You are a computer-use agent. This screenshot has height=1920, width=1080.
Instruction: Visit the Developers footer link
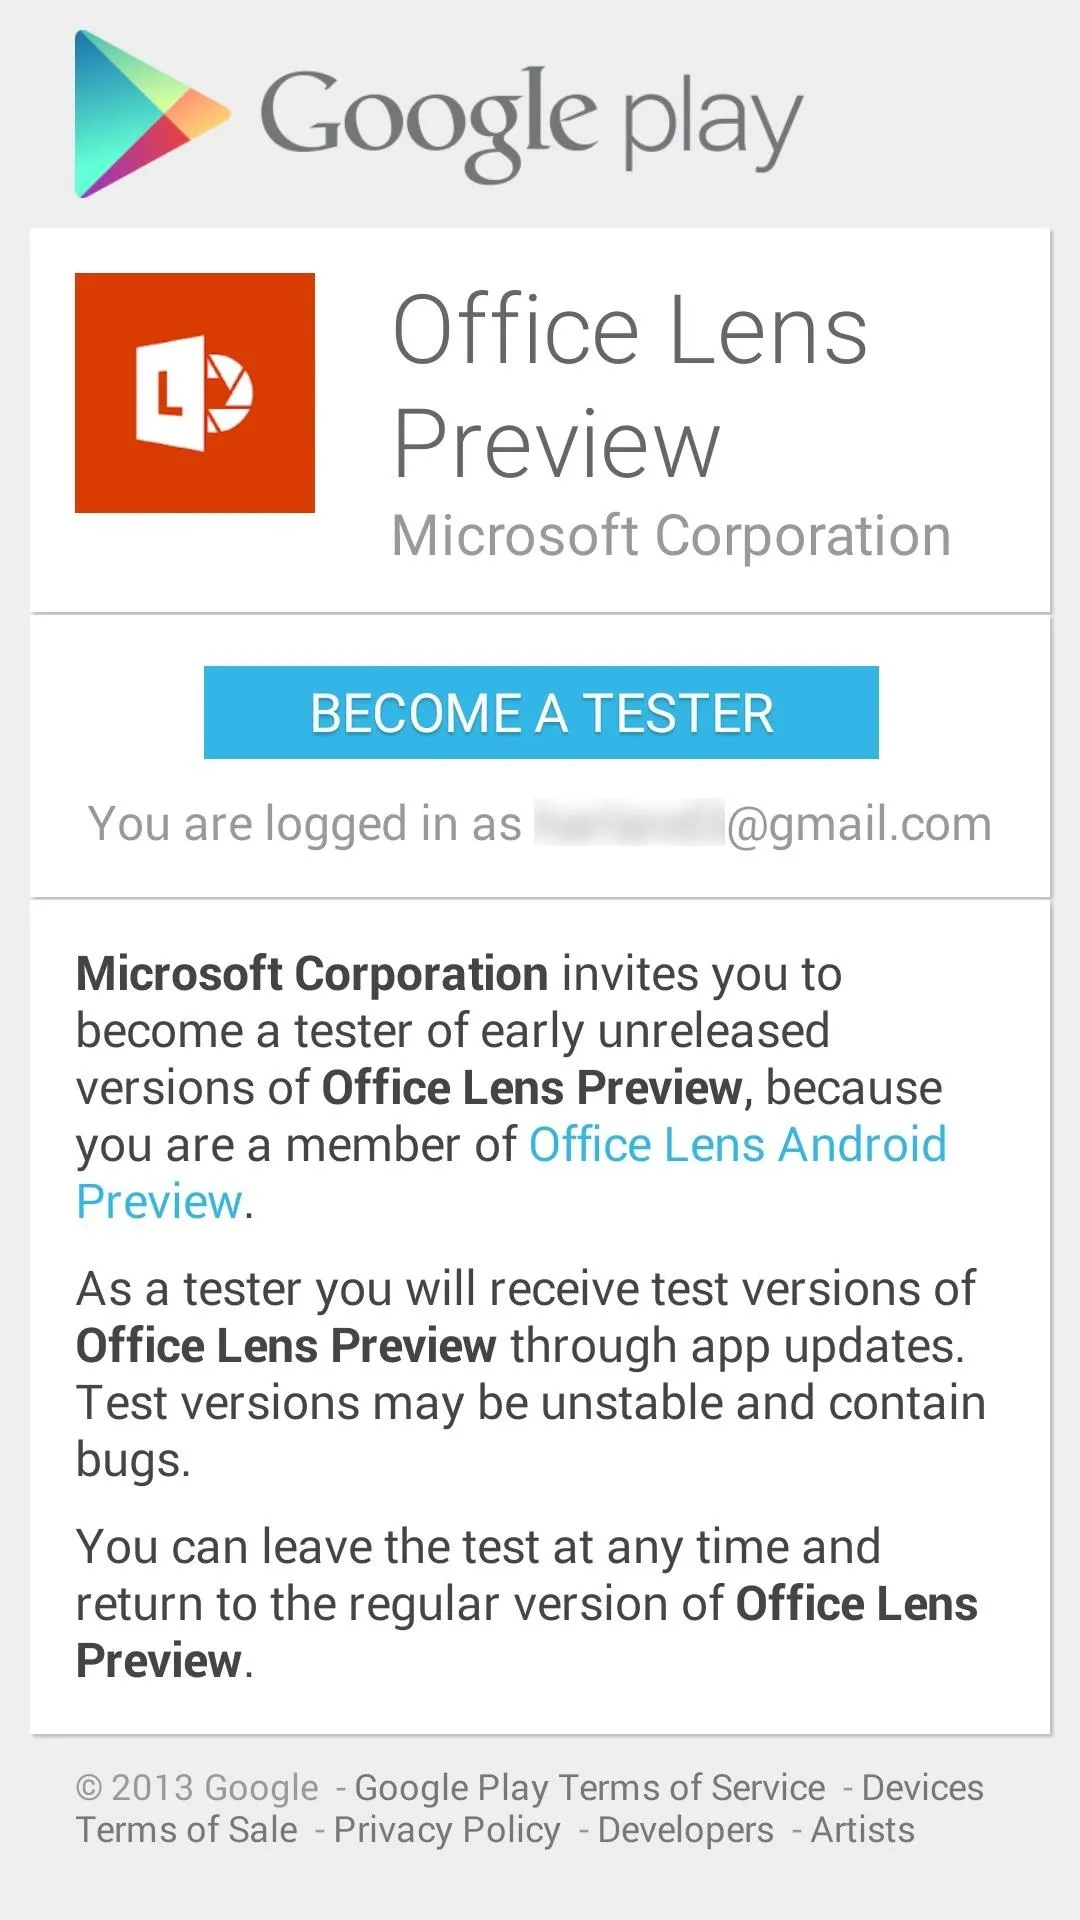click(x=686, y=1829)
